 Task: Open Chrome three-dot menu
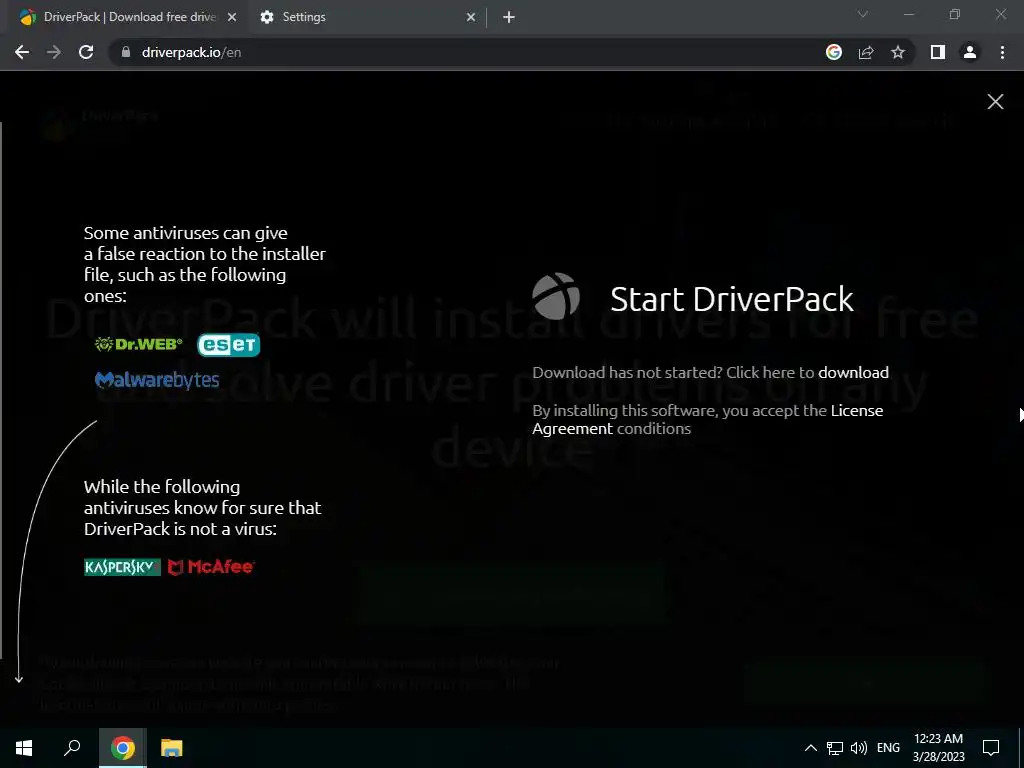pos(1002,52)
